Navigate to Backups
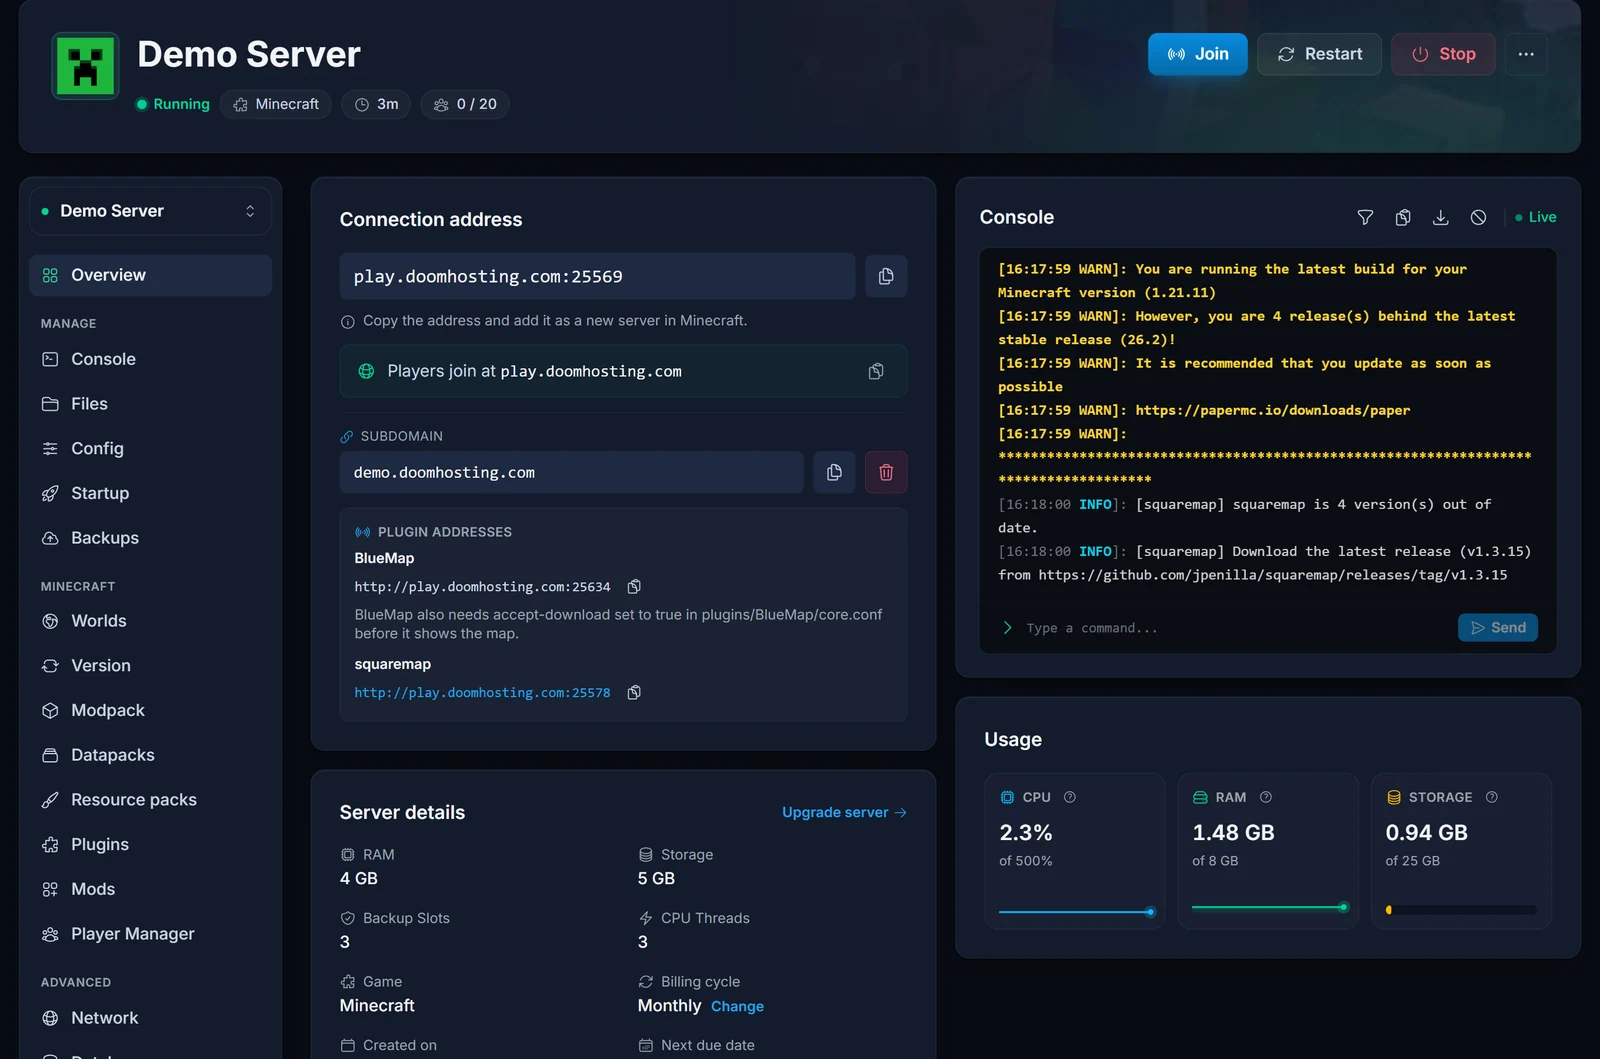This screenshot has width=1600, height=1059. point(150,538)
